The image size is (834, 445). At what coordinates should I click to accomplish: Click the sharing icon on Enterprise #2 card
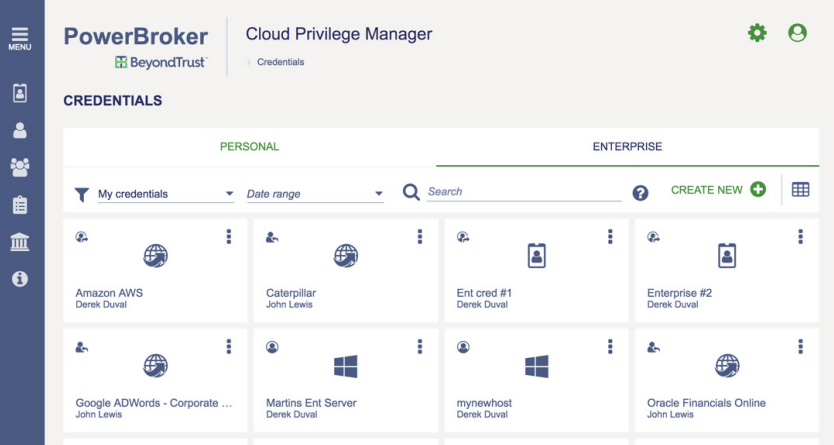click(x=653, y=237)
